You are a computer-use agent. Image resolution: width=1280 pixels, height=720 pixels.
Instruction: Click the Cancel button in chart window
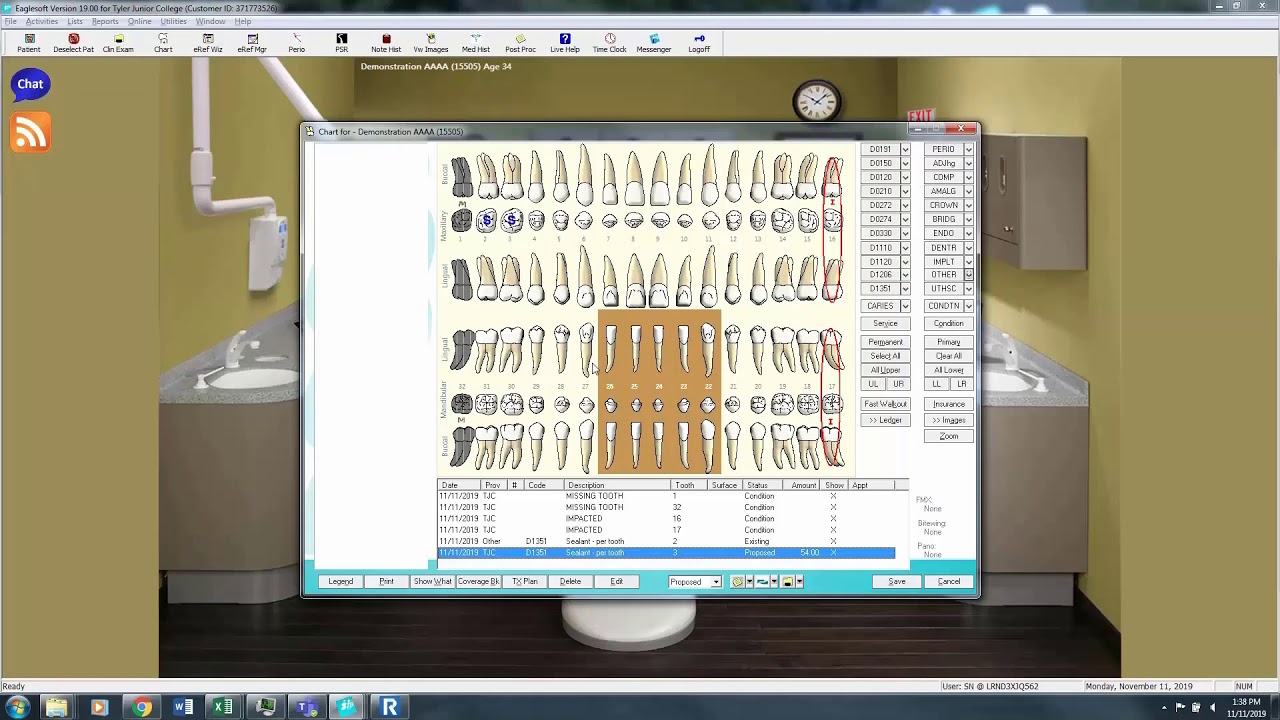949,582
